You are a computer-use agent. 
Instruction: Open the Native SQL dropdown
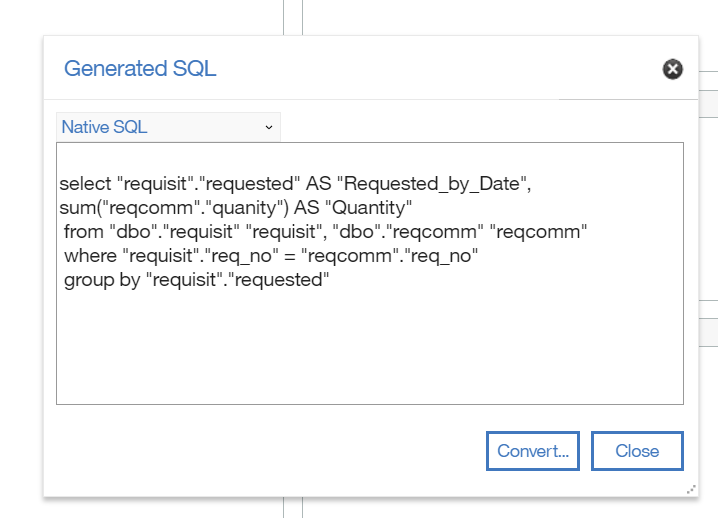tap(168, 127)
